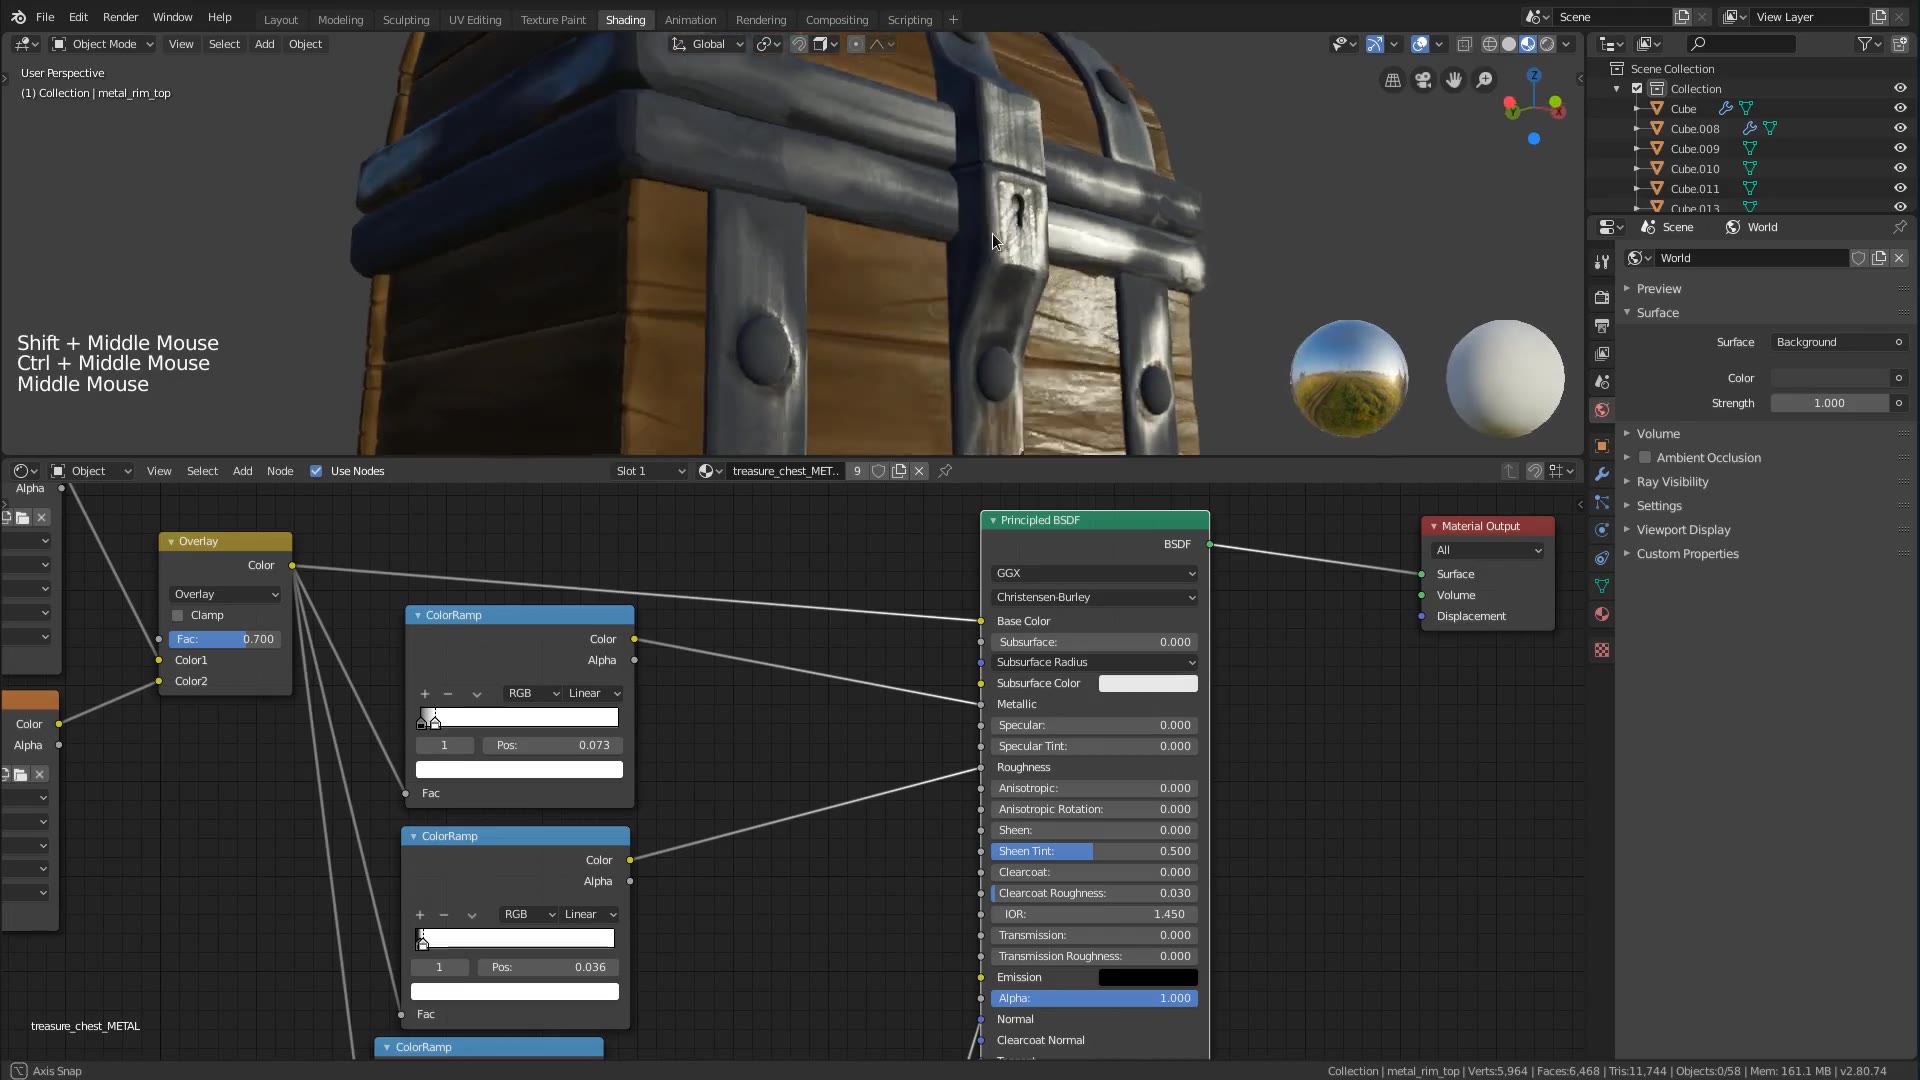Click Add menu in node editor header
This screenshot has height=1080, width=1920.
[242, 471]
